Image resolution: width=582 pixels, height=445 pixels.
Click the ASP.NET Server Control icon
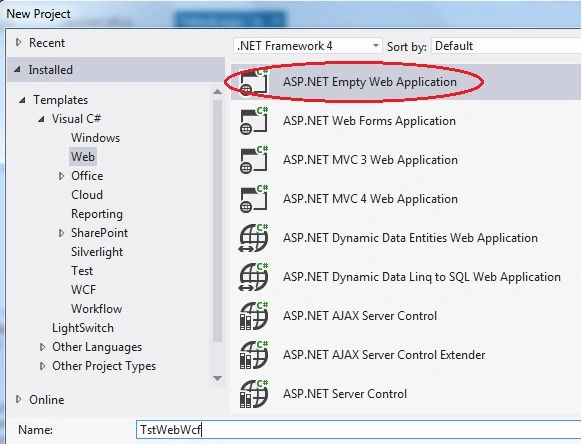coord(254,394)
